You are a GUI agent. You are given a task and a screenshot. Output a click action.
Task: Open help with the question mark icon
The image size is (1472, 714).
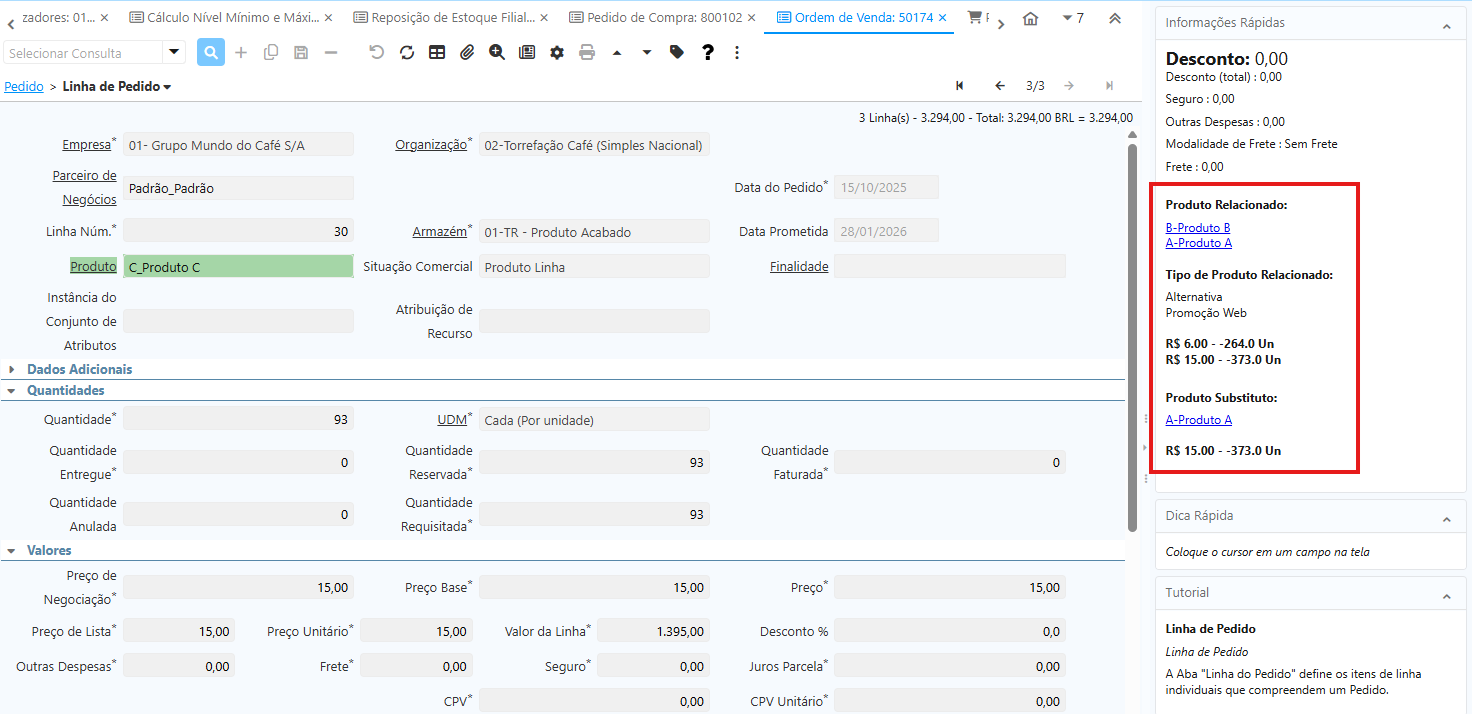tap(707, 52)
